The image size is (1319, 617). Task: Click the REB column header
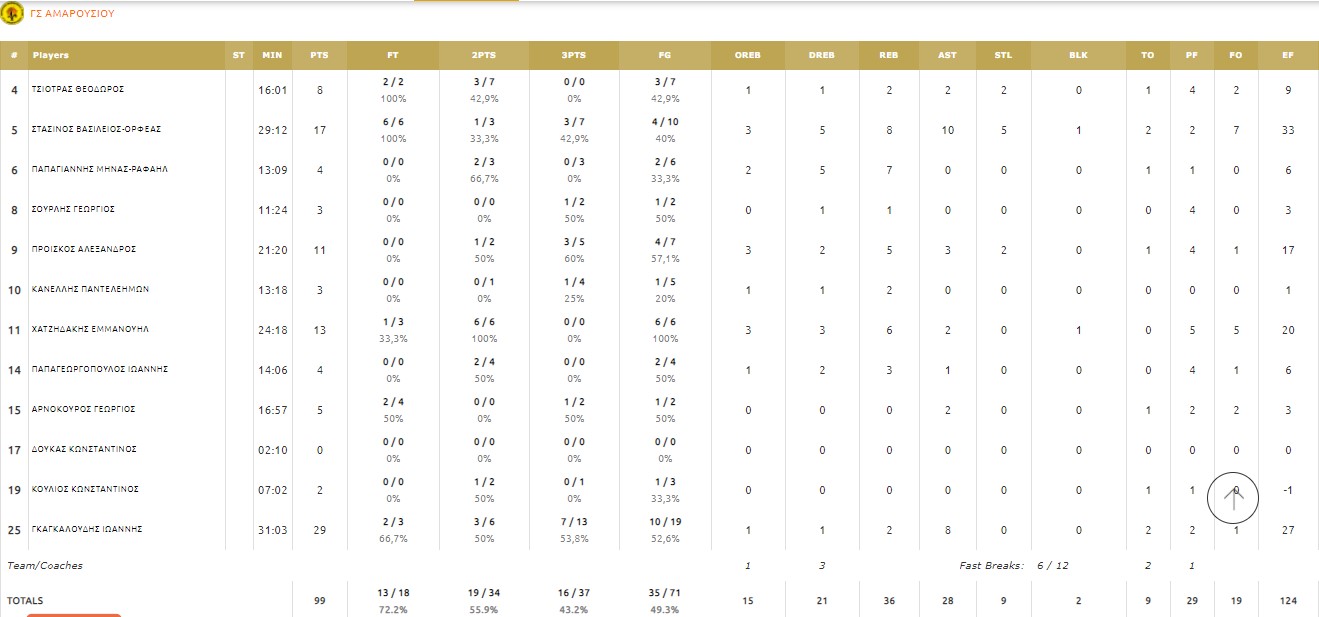point(888,55)
